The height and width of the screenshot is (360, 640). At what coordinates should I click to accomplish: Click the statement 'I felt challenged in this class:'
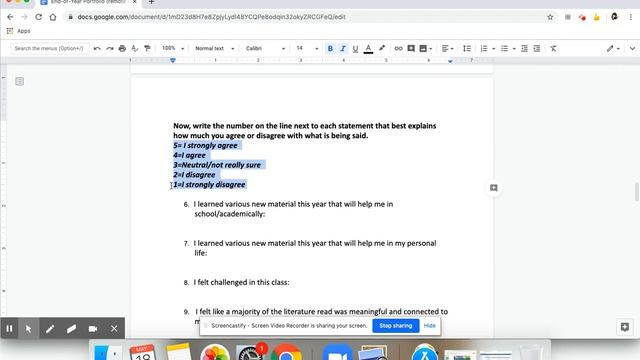(242, 282)
